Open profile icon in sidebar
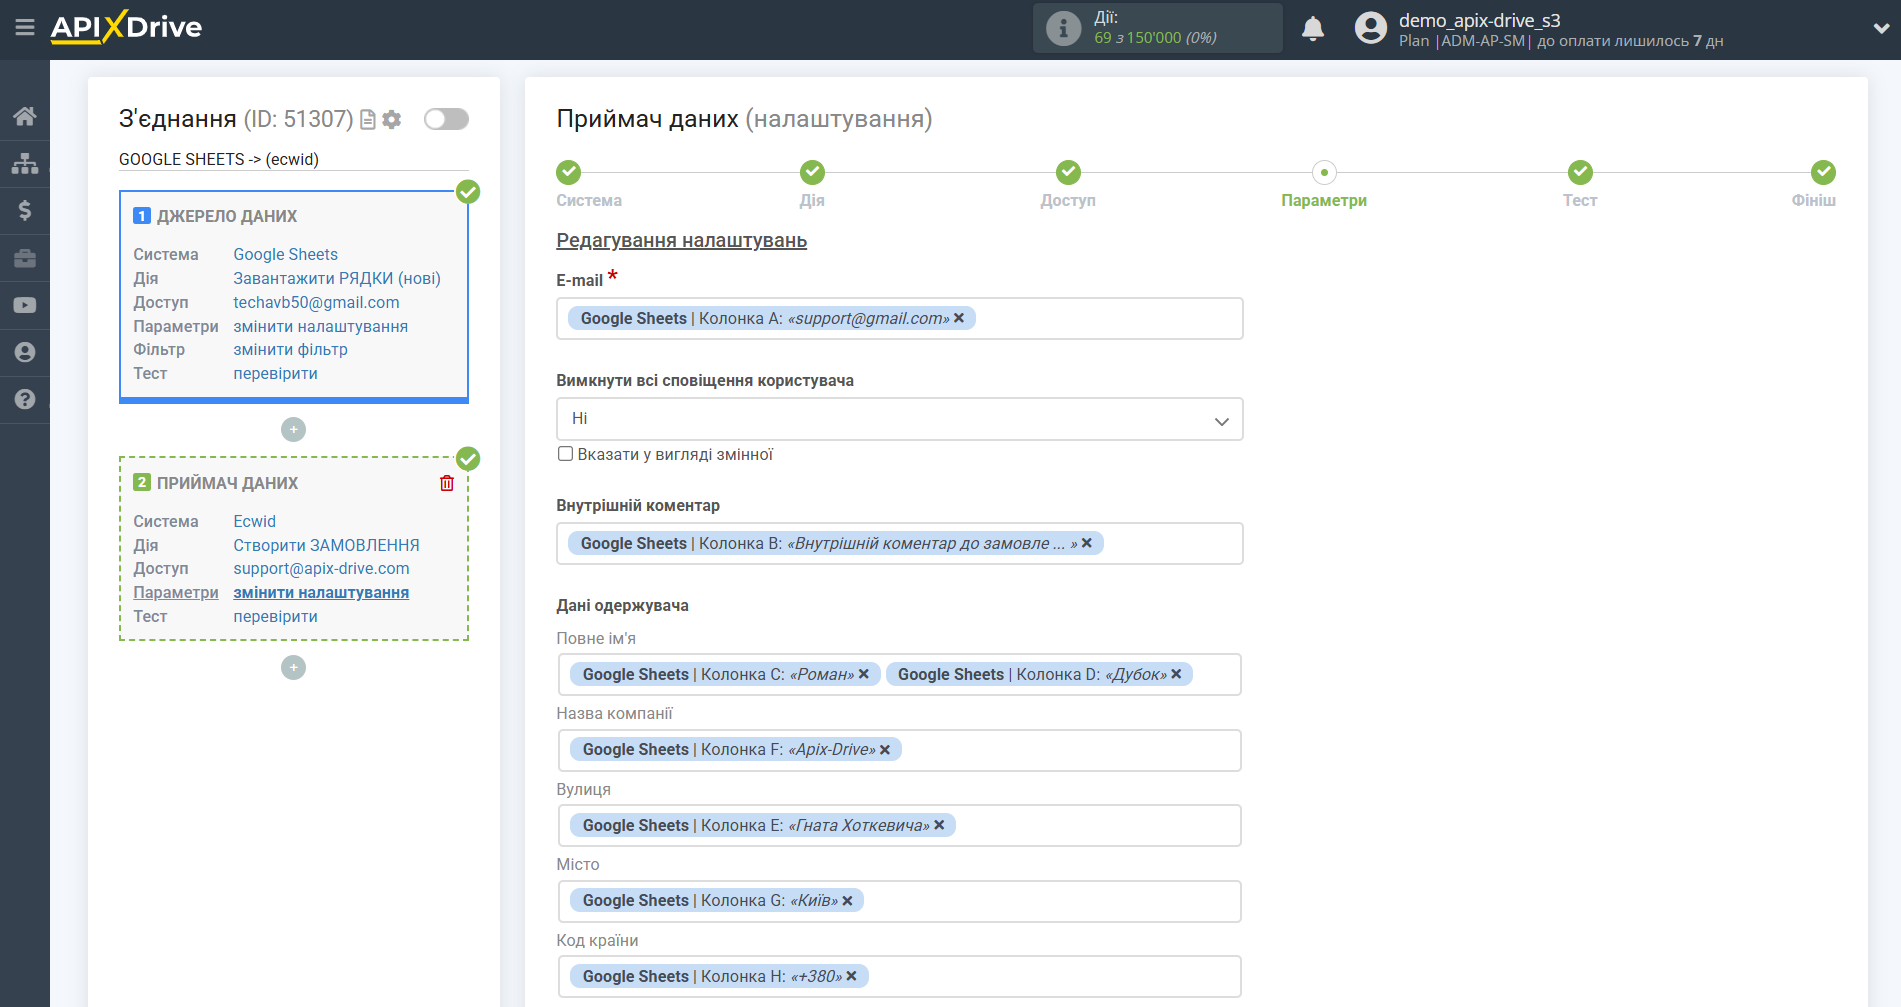 (x=25, y=352)
